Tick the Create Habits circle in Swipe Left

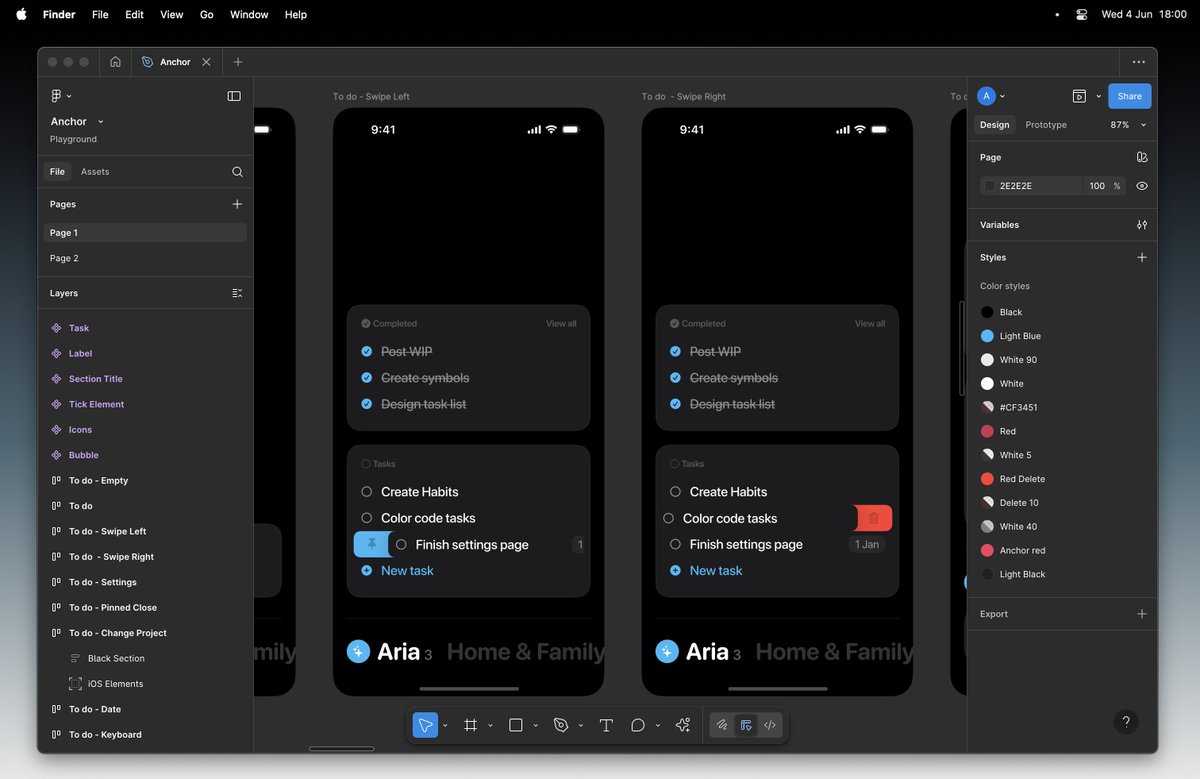(x=367, y=492)
